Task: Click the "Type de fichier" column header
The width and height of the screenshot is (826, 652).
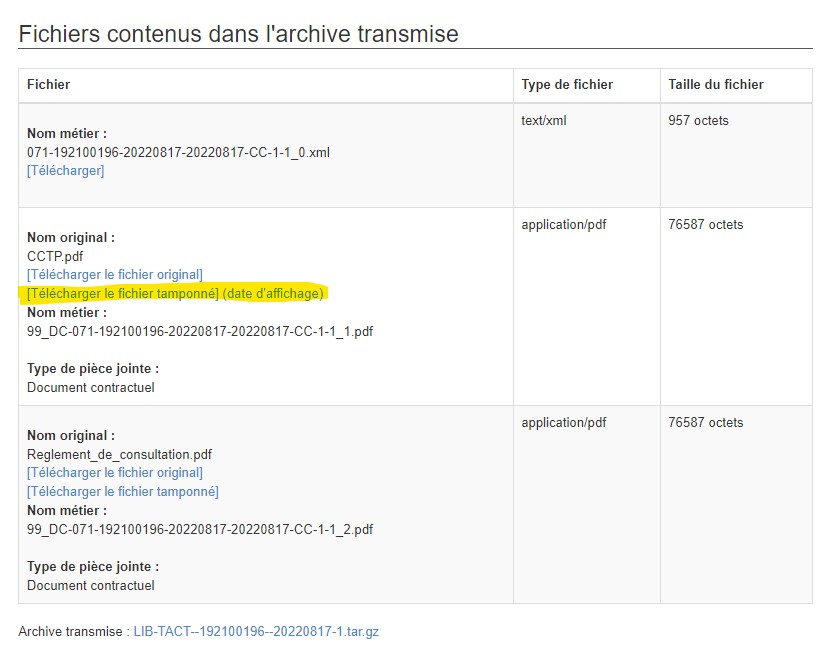Action: [x=567, y=85]
